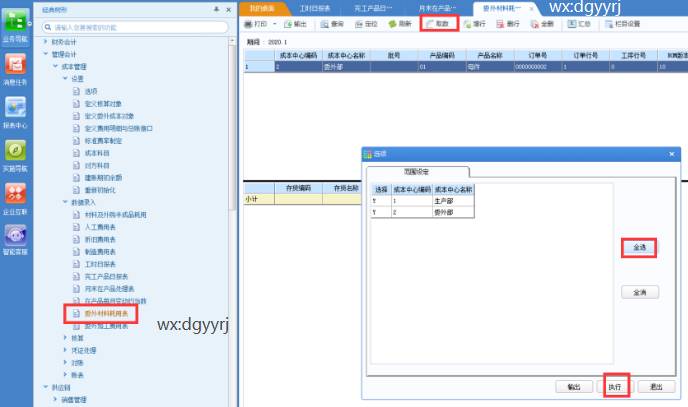Open 企业互联 sidebar icon
The width and height of the screenshot is (688, 407).
coord(16,194)
